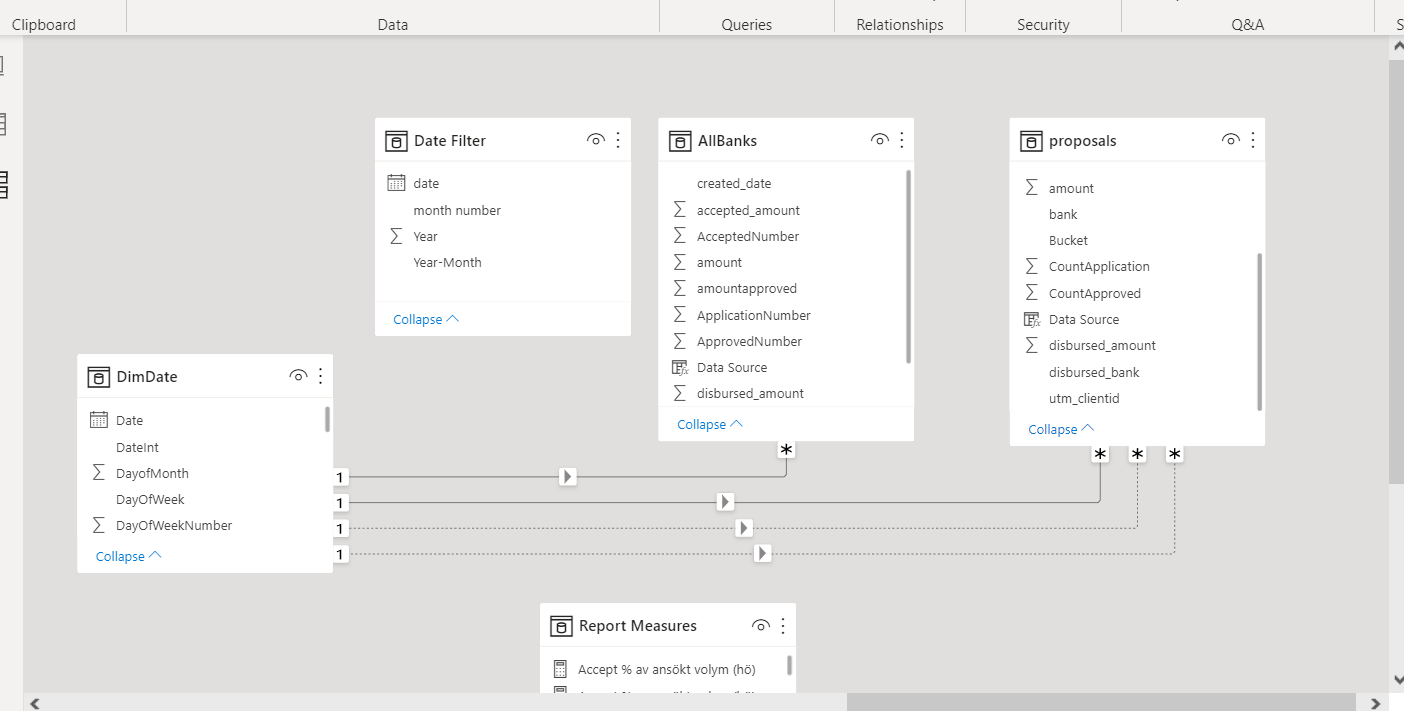The width and height of the screenshot is (1404, 711).
Task: Click sigma icon next to AcceptedNumber
Action: [680, 236]
